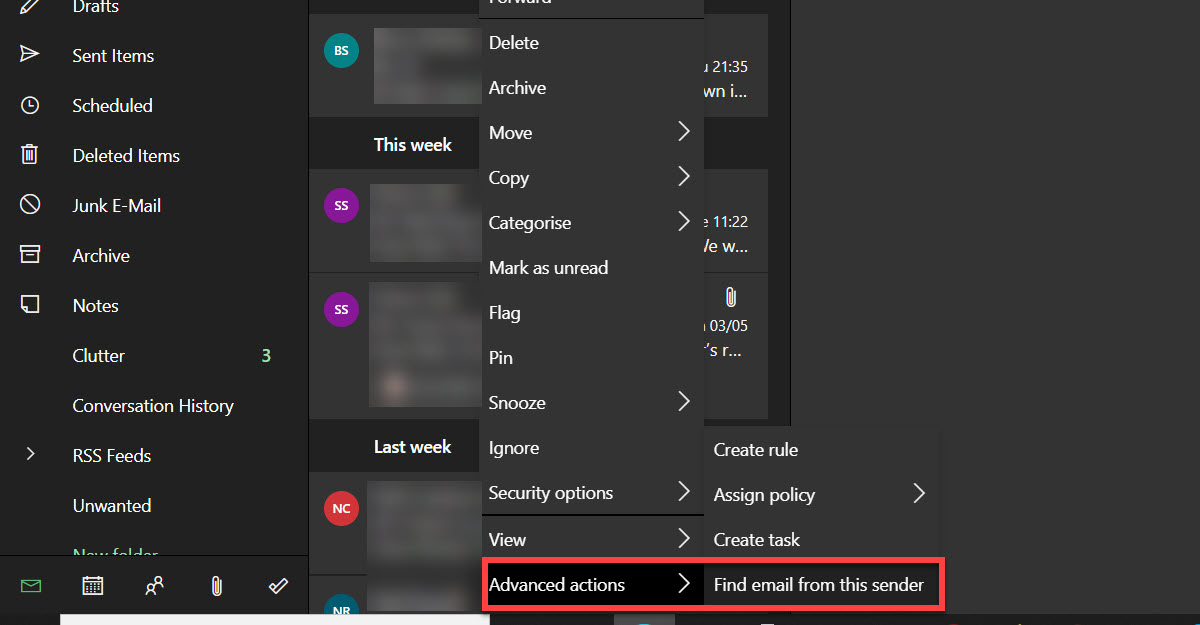This screenshot has width=1200, height=625.
Task: Open the Calendar view
Action: tap(92, 585)
